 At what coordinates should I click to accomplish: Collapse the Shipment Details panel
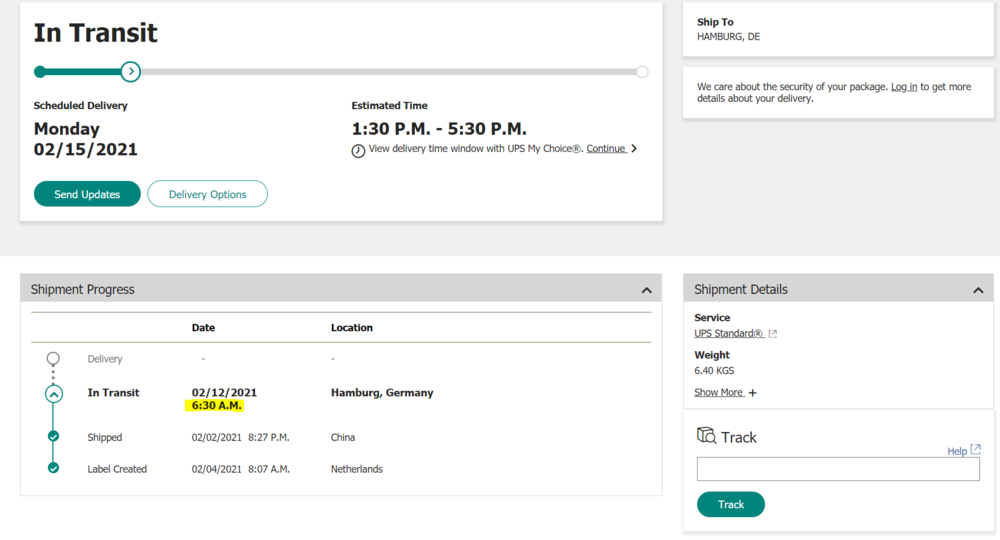click(977, 290)
